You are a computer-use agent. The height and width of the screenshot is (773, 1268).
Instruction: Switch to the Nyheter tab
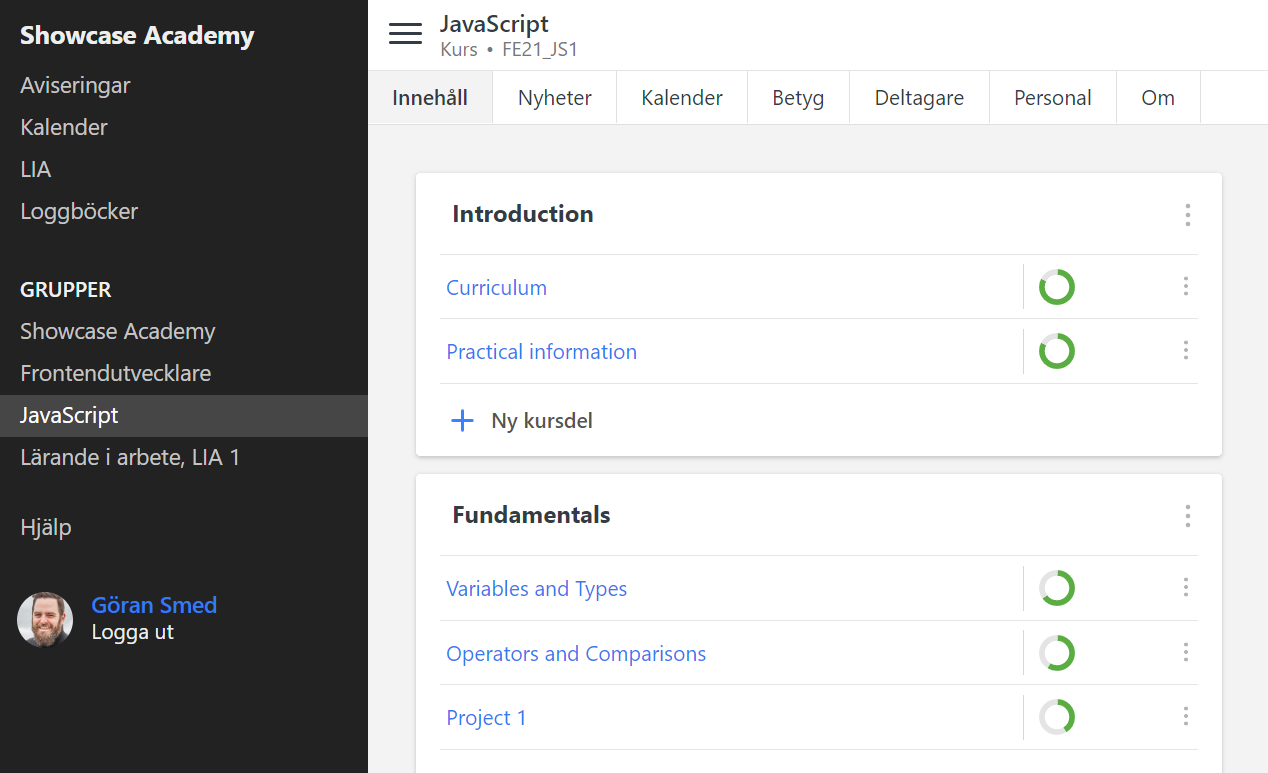pos(554,97)
